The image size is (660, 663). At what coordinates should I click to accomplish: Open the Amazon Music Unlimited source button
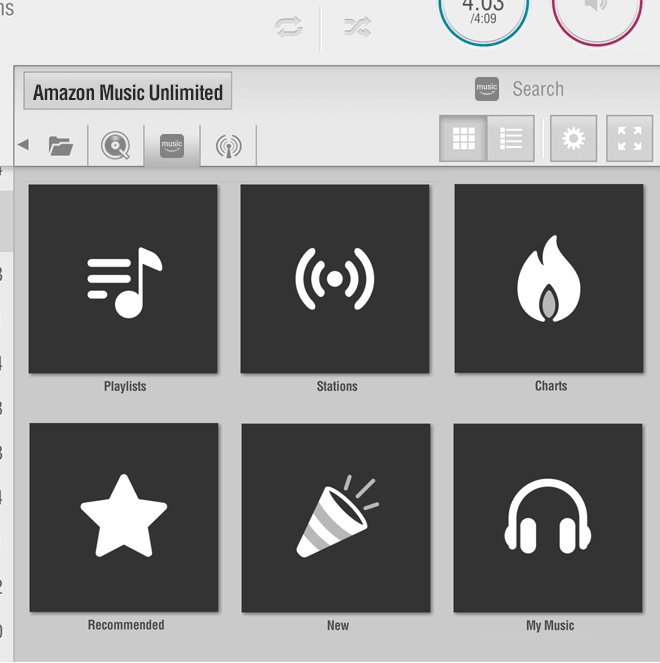(x=128, y=92)
